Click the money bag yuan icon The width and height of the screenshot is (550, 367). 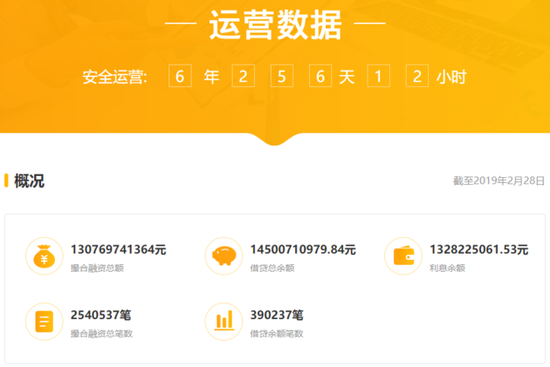click(x=44, y=256)
